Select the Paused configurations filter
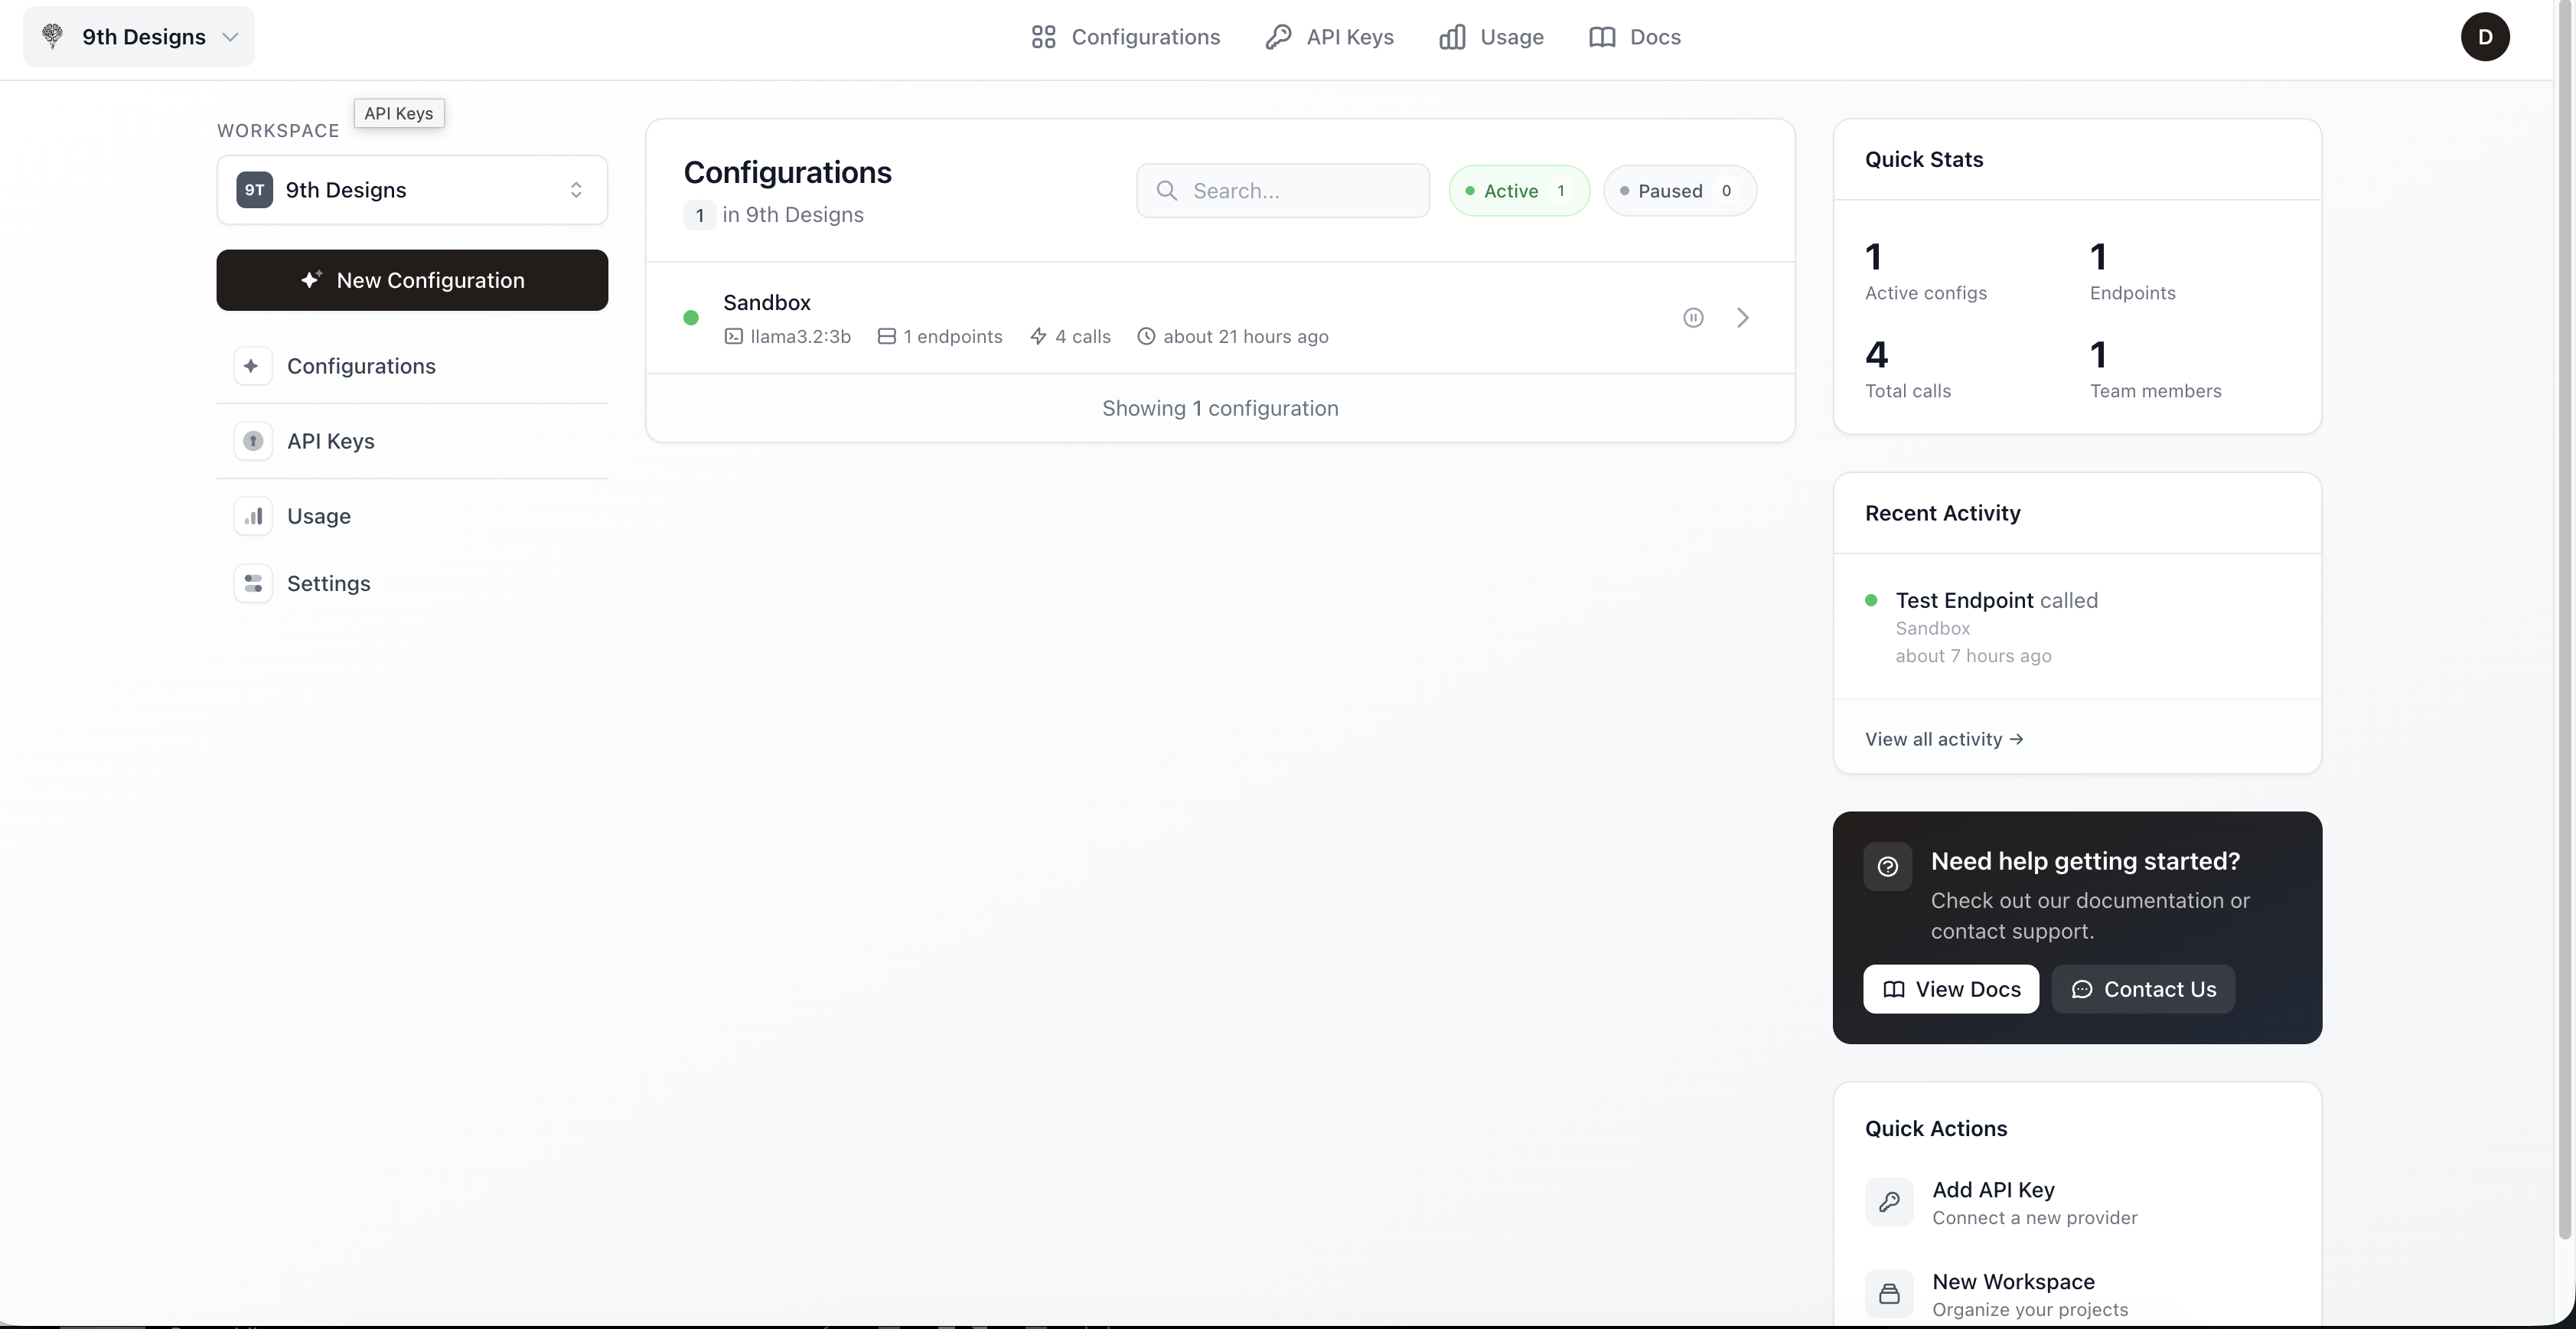This screenshot has width=2576, height=1329. pyautogui.click(x=1680, y=190)
